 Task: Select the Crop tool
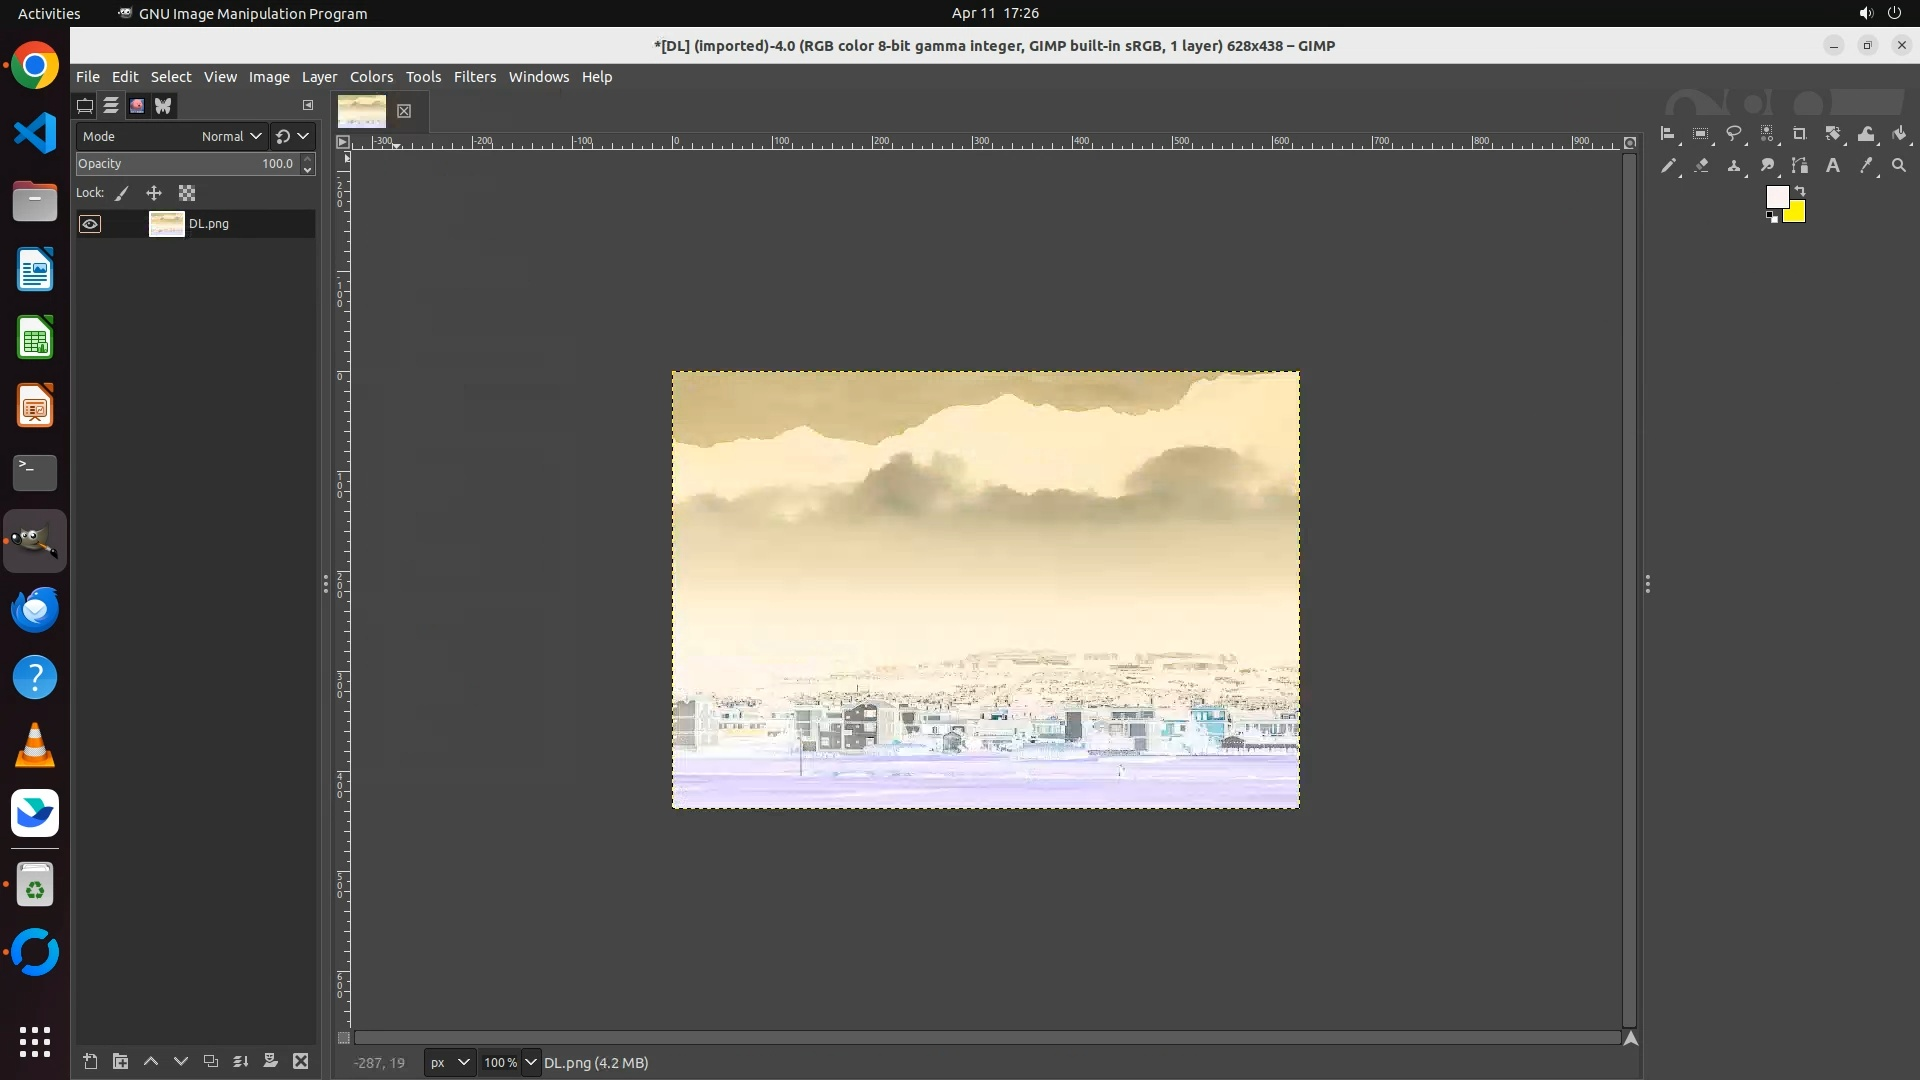click(x=1799, y=134)
